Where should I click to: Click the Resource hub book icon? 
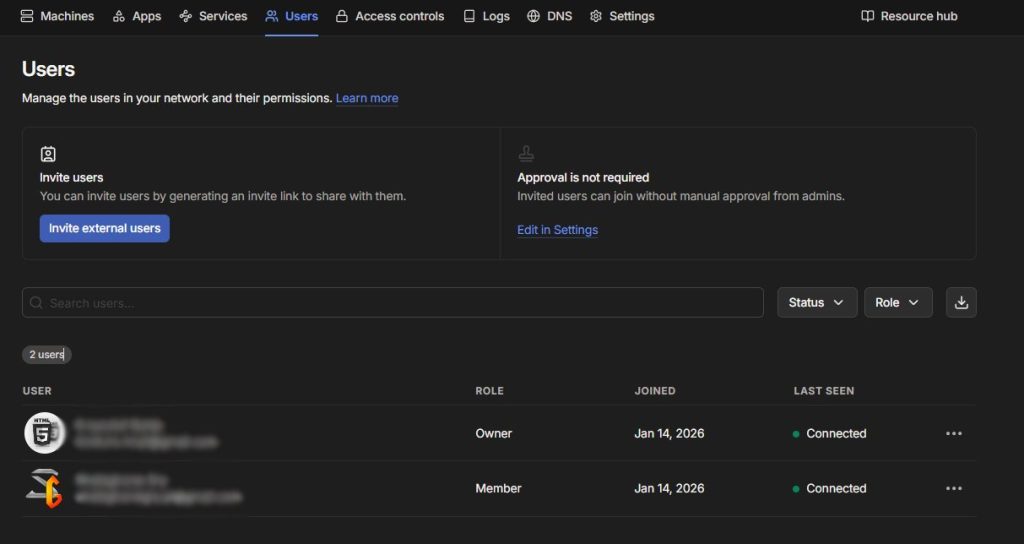(x=867, y=16)
